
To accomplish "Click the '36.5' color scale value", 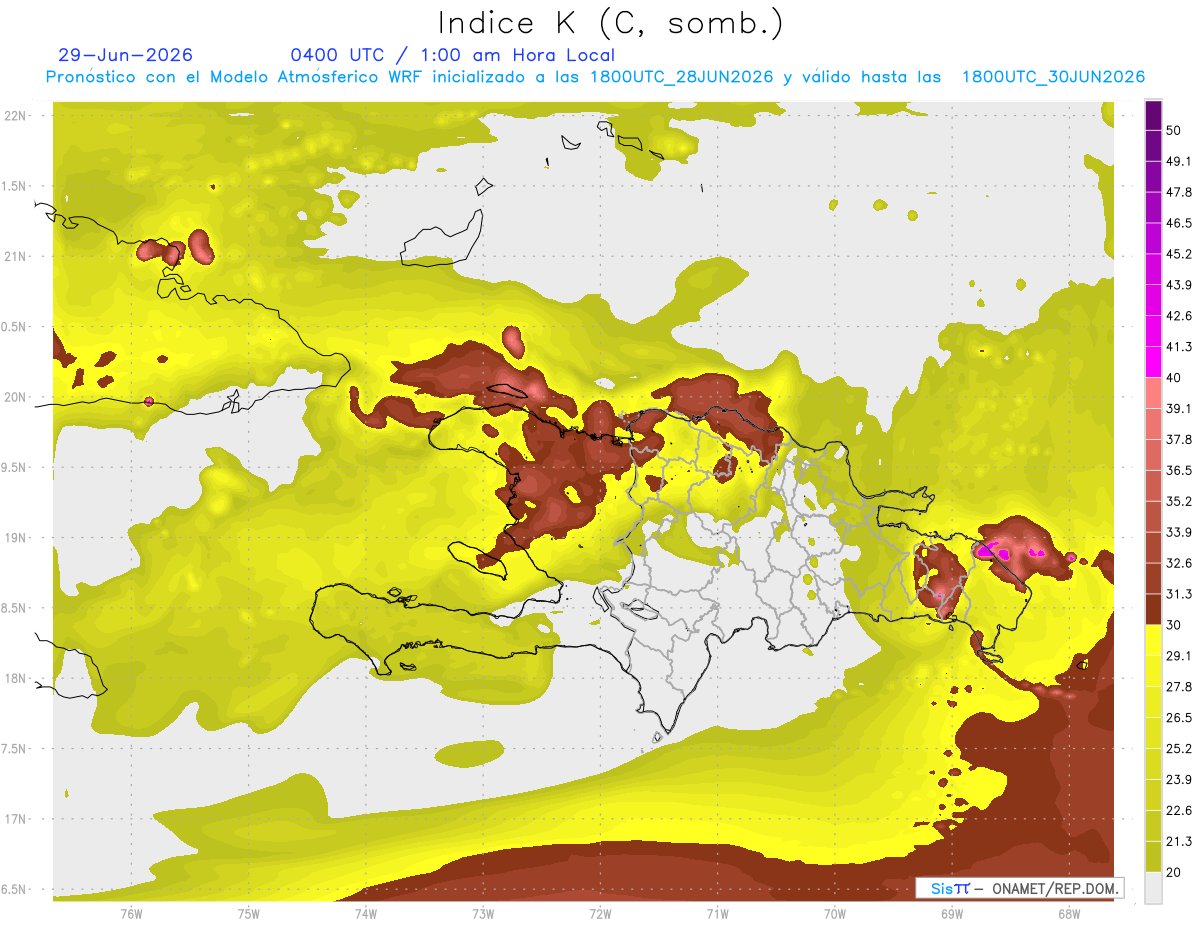I will coord(1179,470).
